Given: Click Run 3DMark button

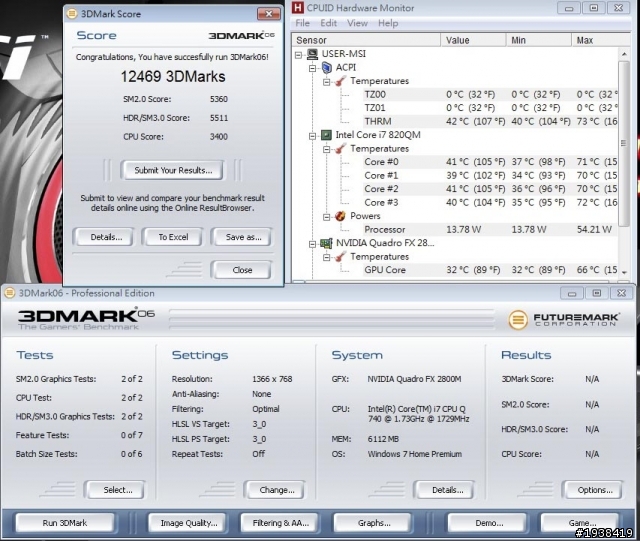Looking at the screenshot, I should (64, 523).
